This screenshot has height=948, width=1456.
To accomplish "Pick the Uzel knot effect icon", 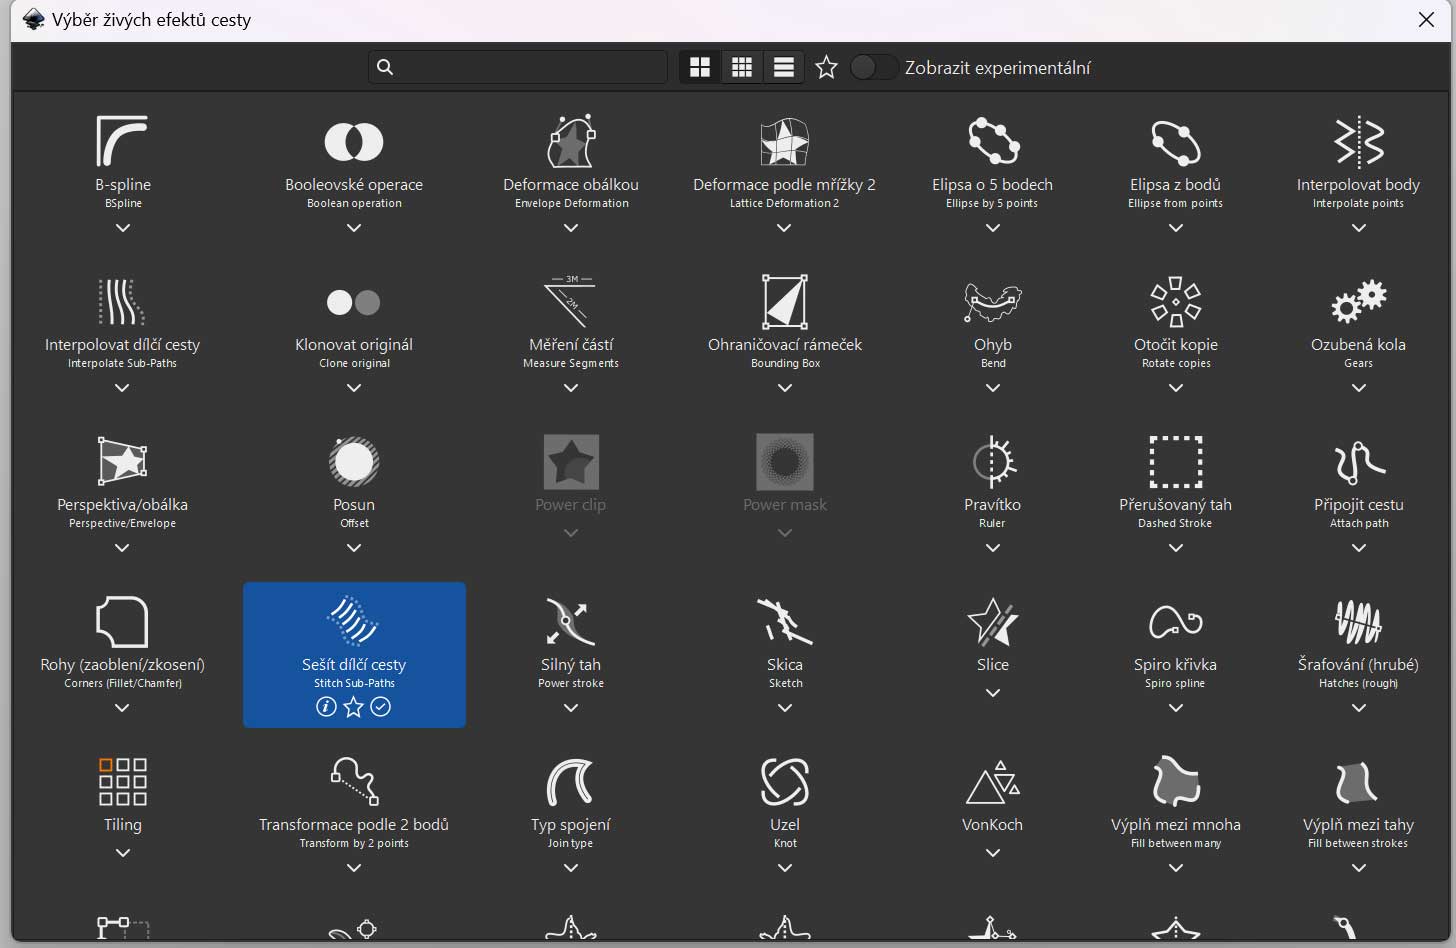I will click(x=784, y=782).
